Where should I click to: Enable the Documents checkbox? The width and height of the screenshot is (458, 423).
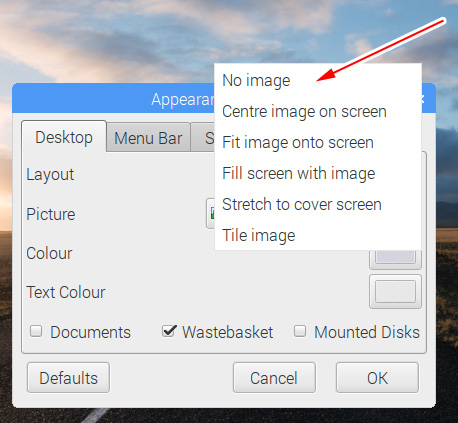click(x=36, y=332)
